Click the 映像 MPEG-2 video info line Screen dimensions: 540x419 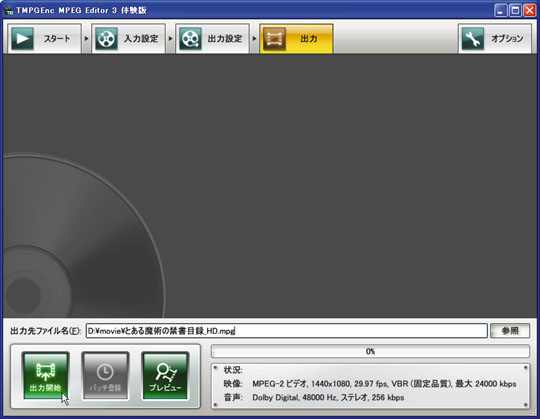point(370,384)
